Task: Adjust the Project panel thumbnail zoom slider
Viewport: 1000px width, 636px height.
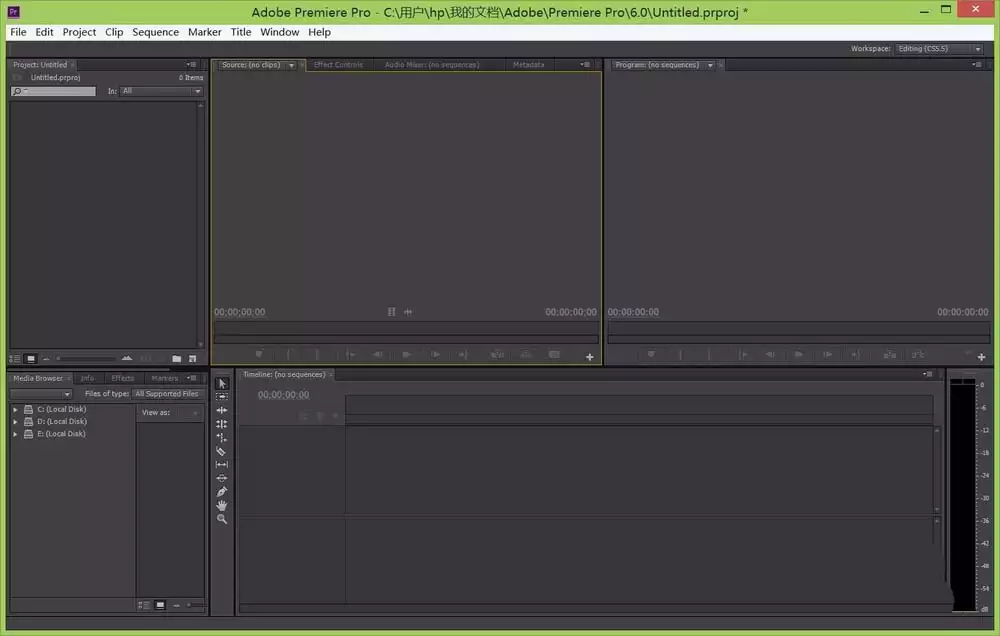Action: tap(90, 358)
